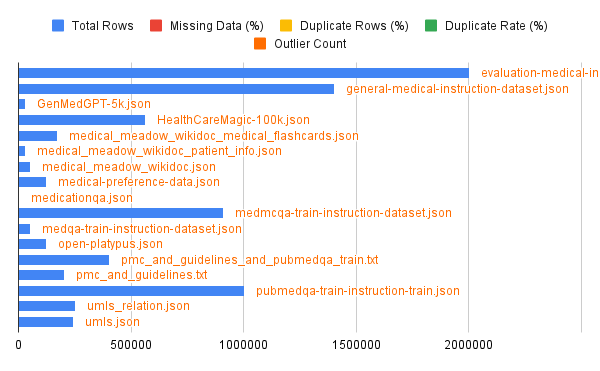Click the 500000 axis tick label
The image size is (600, 371).
click(x=131, y=345)
